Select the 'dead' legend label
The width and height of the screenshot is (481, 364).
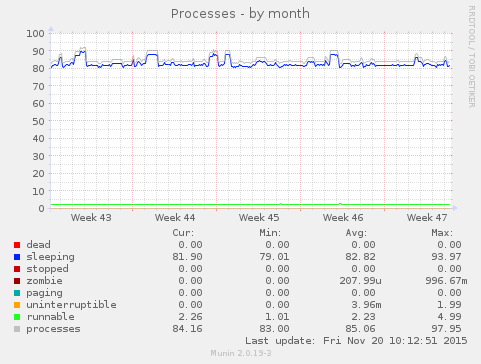click(38, 245)
